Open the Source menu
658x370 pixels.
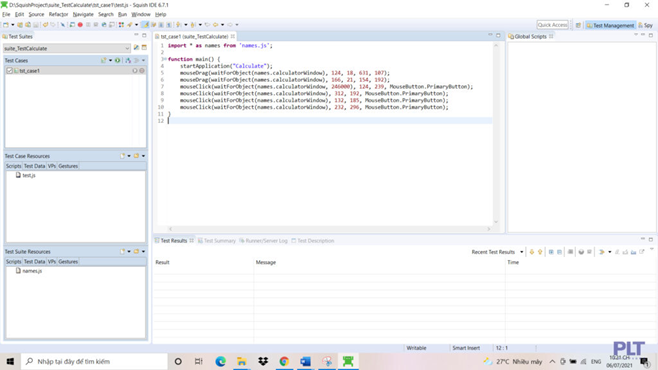tap(36, 14)
